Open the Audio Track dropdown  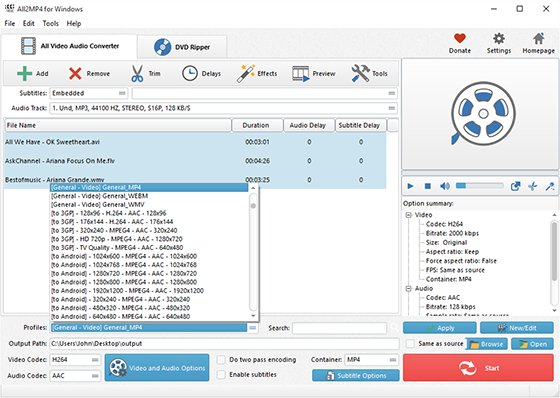(224, 108)
